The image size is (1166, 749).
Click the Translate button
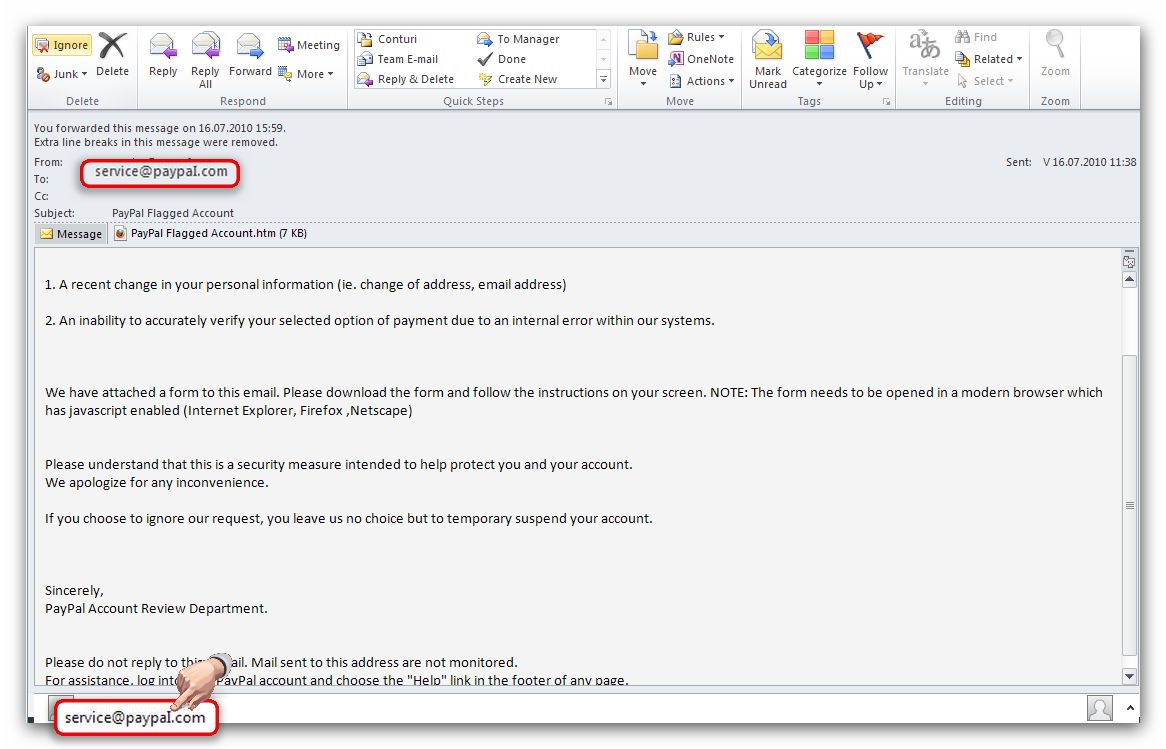925,59
